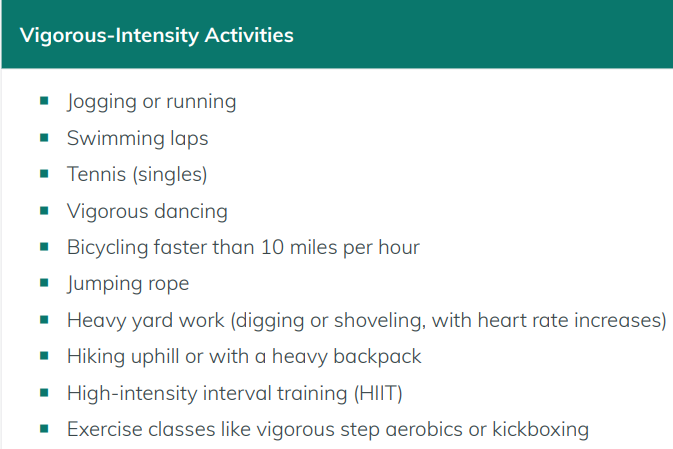The height and width of the screenshot is (449, 673).
Task: Click the bullet beside Swimming laps
Action: coord(44,138)
